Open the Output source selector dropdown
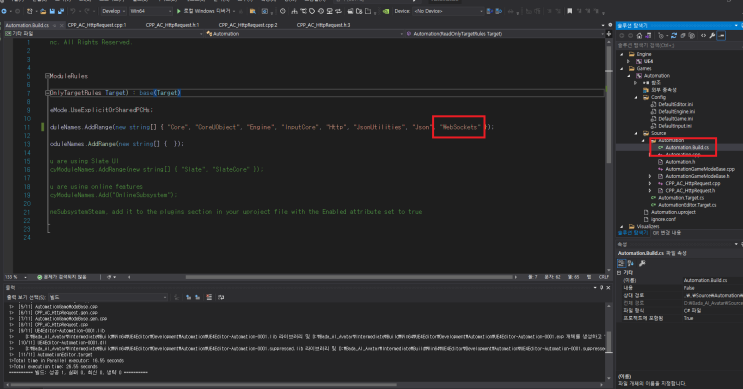Screen dimensions: 743x389 tap(108, 297)
